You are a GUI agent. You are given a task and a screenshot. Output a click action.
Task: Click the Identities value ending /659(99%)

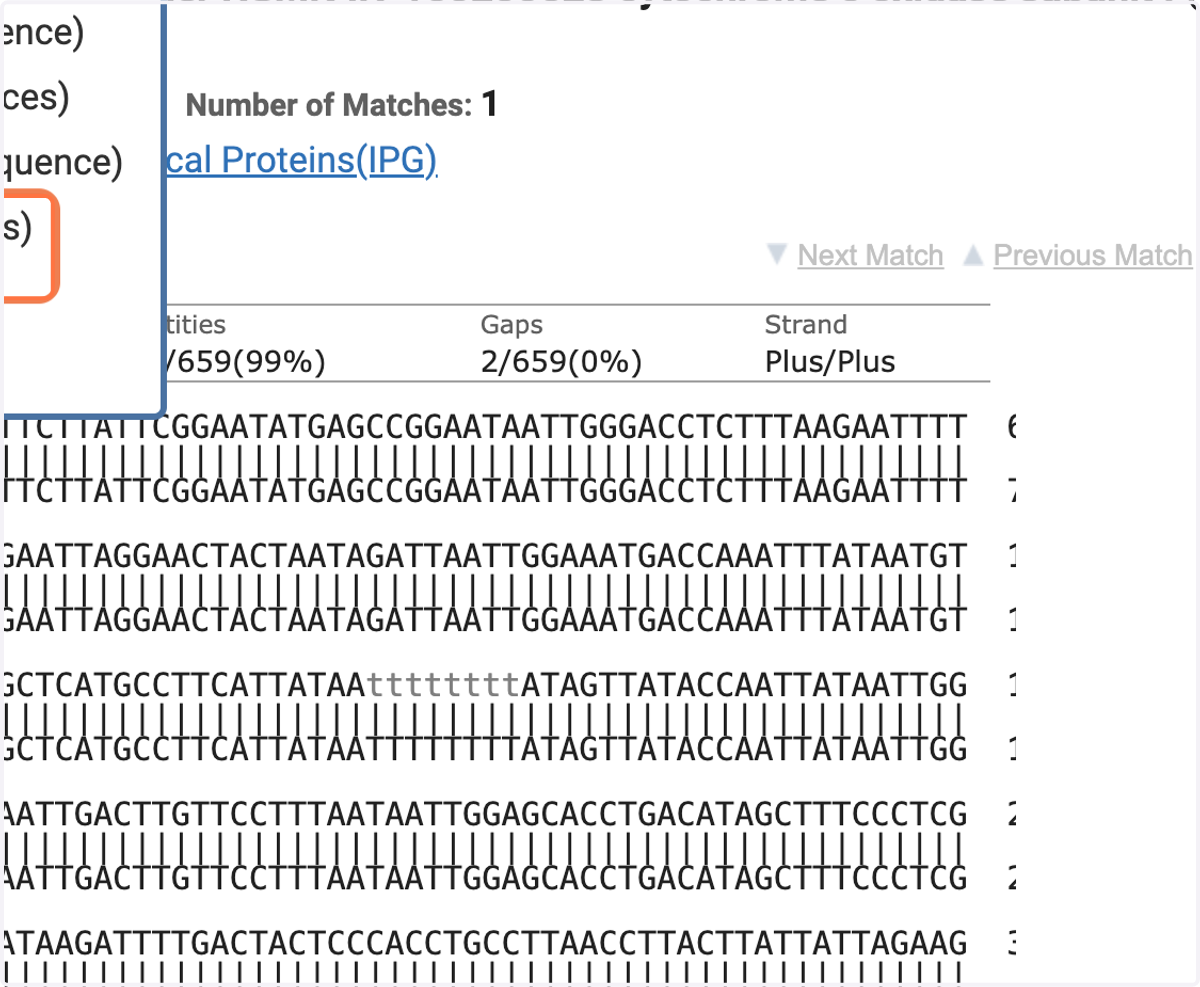click(245, 361)
